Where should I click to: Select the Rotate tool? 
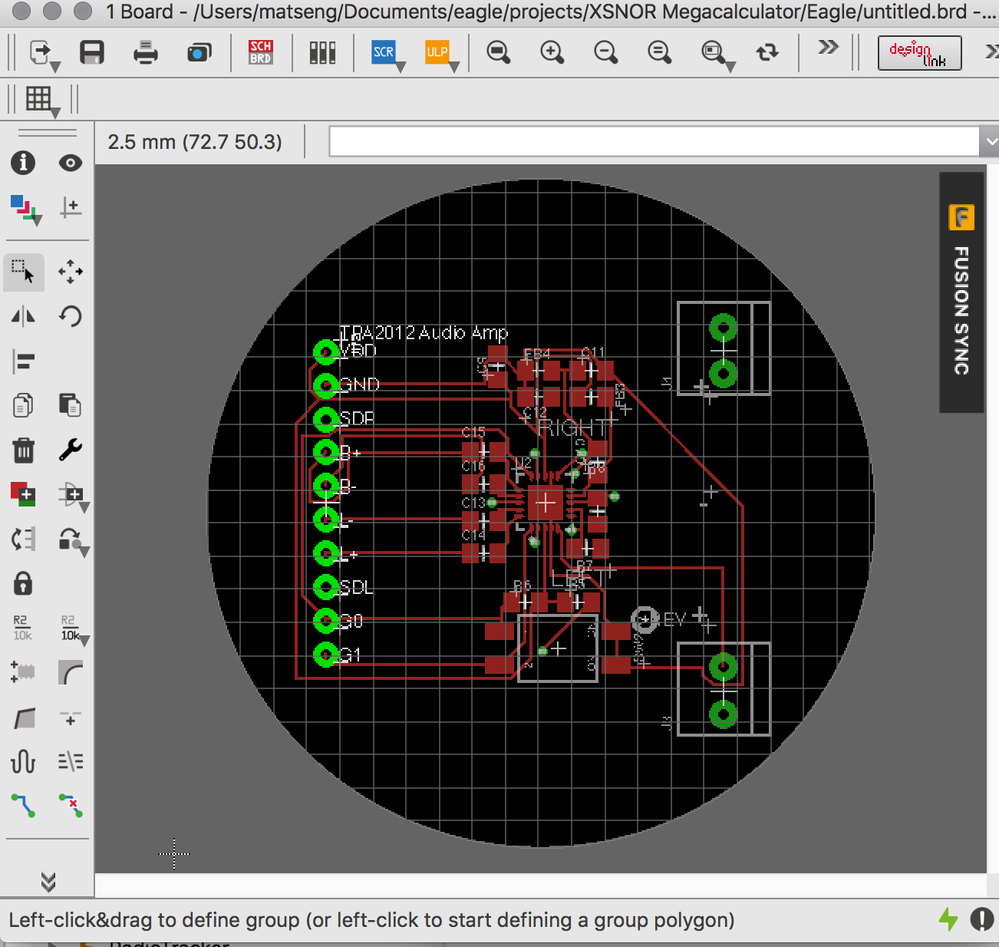(x=70, y=317)
